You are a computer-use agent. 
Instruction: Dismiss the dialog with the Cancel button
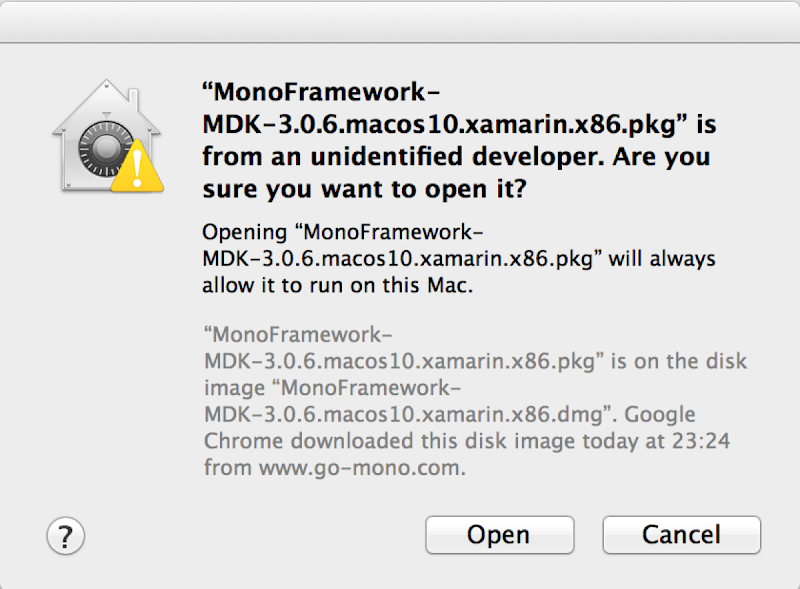[681, 535]
